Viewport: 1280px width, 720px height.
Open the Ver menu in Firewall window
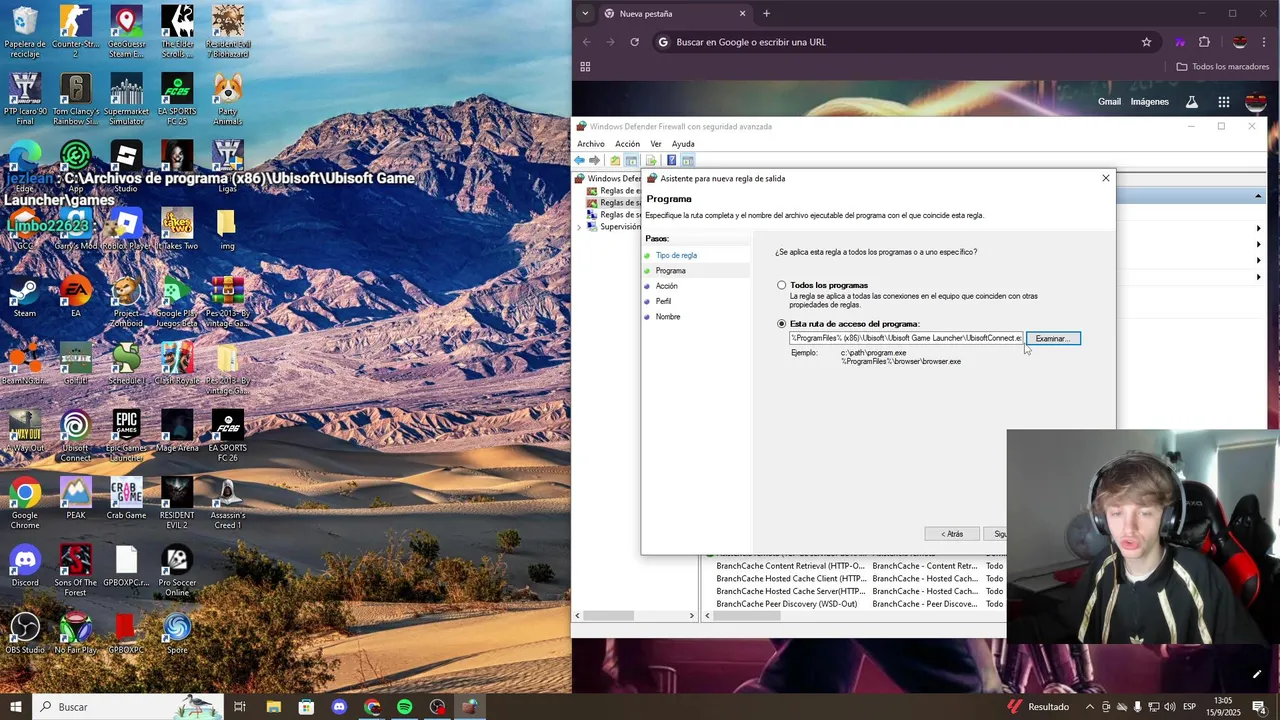(x=656, y=144)
